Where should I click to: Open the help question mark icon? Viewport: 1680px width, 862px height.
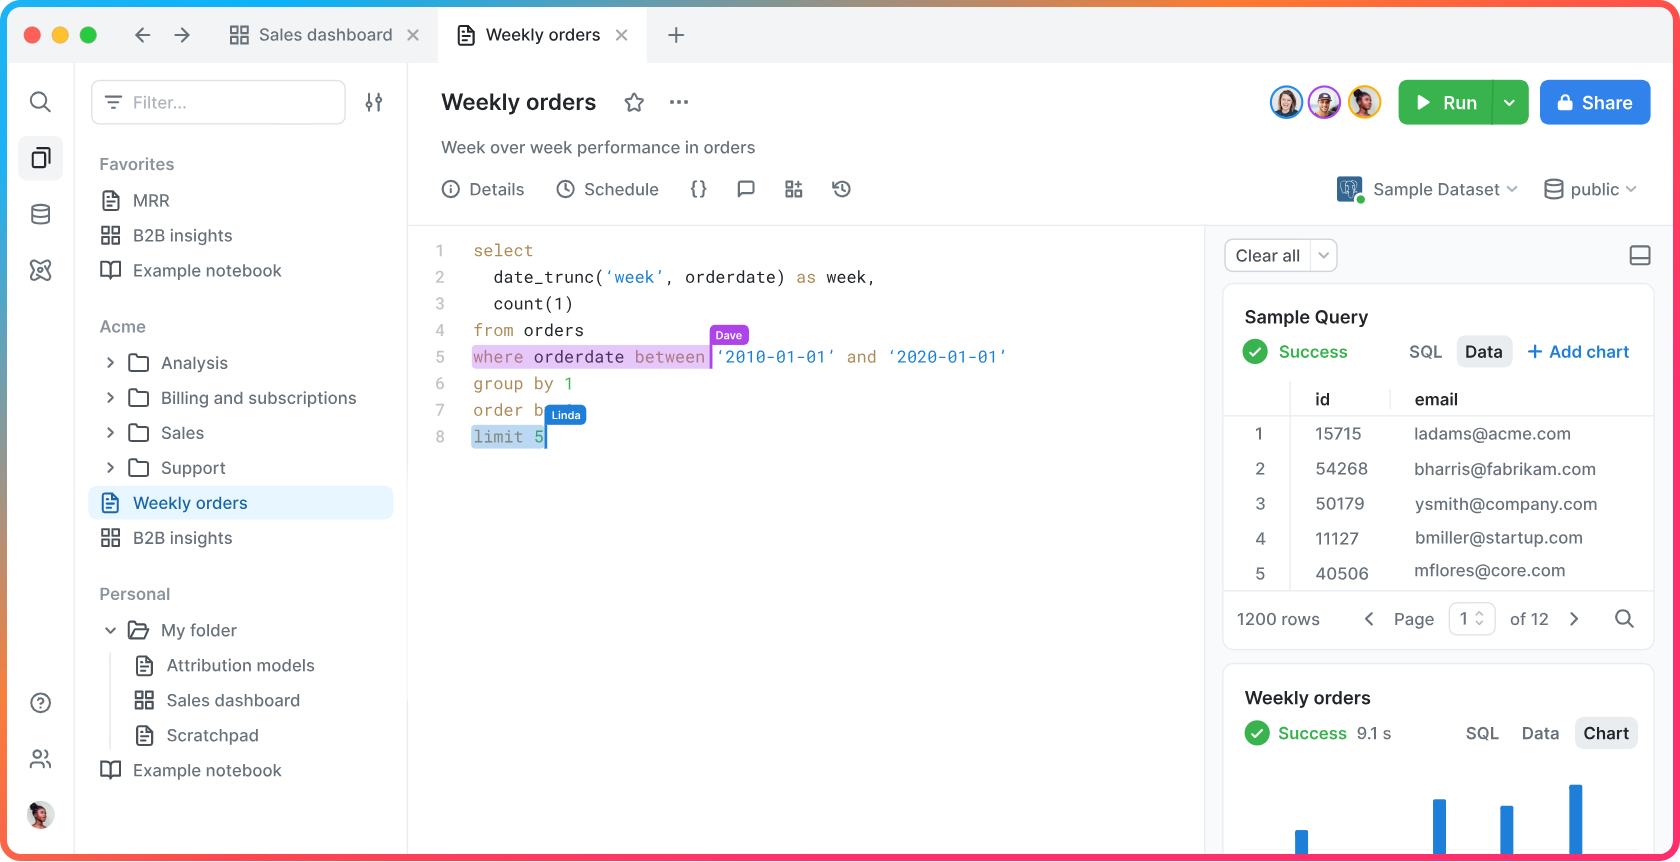[x=40, y=703]
